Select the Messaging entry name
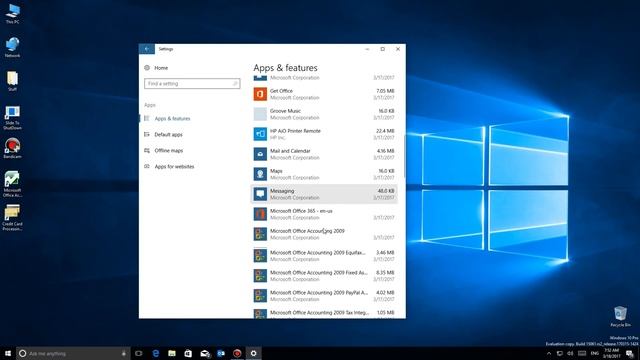 pos(282,191)
